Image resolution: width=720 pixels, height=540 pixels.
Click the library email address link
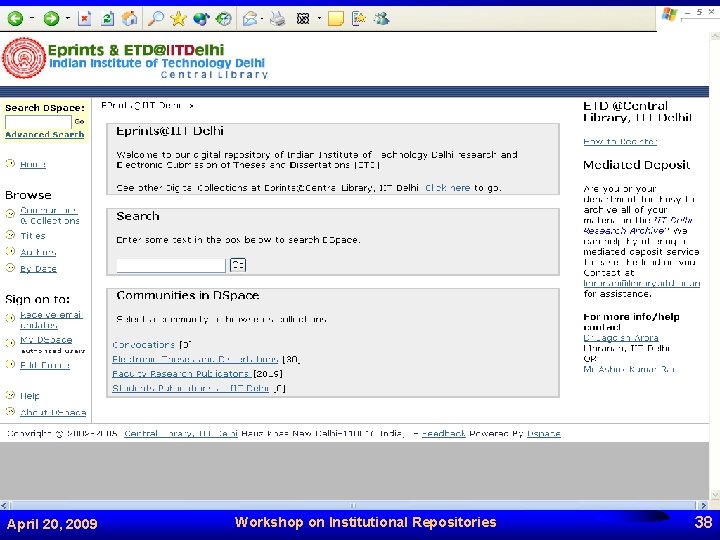641,283
